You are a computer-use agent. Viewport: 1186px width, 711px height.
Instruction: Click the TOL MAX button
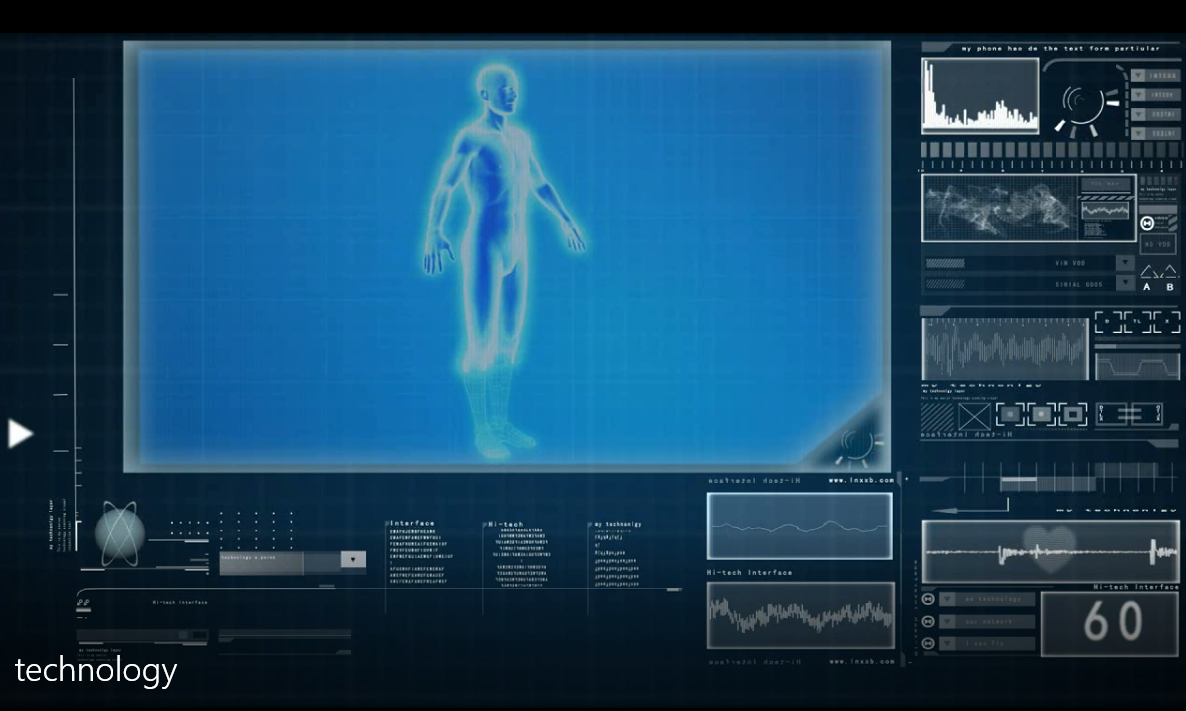(x=1105, y=185)
